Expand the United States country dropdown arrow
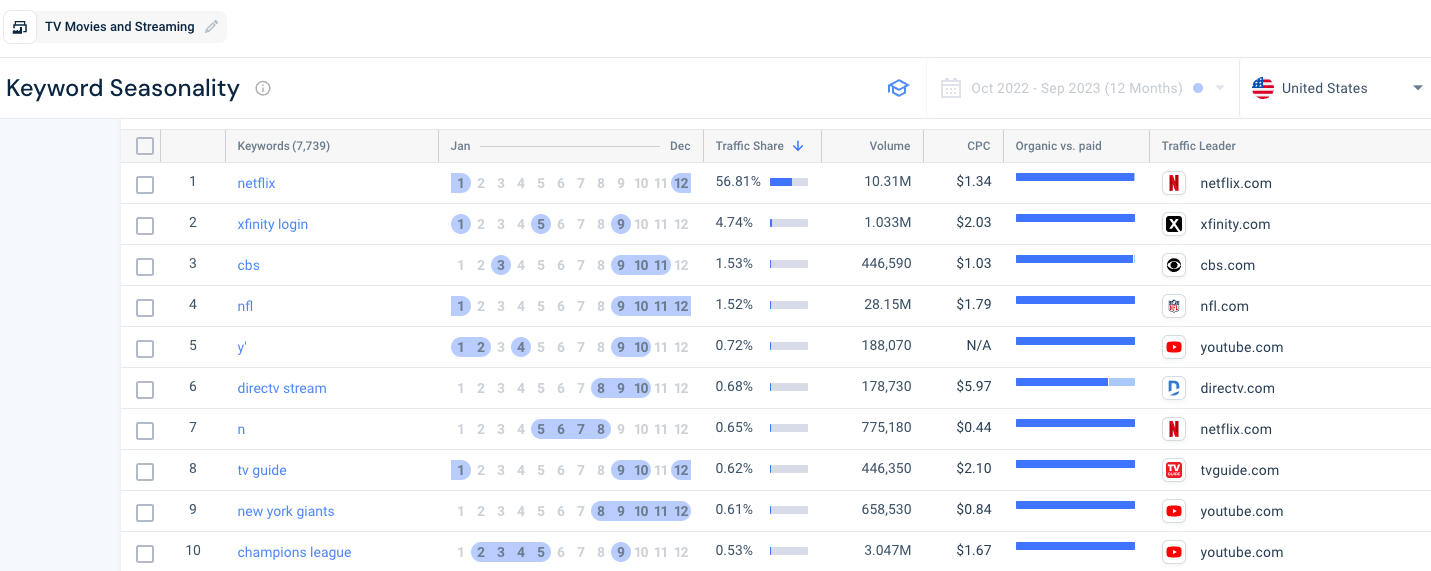 pos(1417,88)
